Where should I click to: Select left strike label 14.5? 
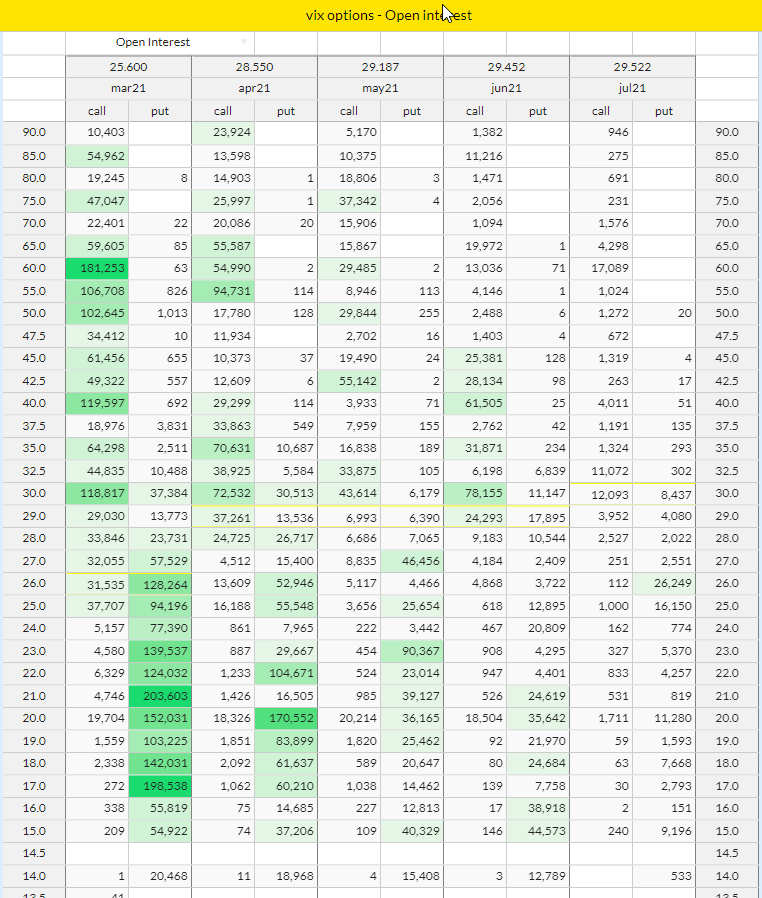point(34,853)
